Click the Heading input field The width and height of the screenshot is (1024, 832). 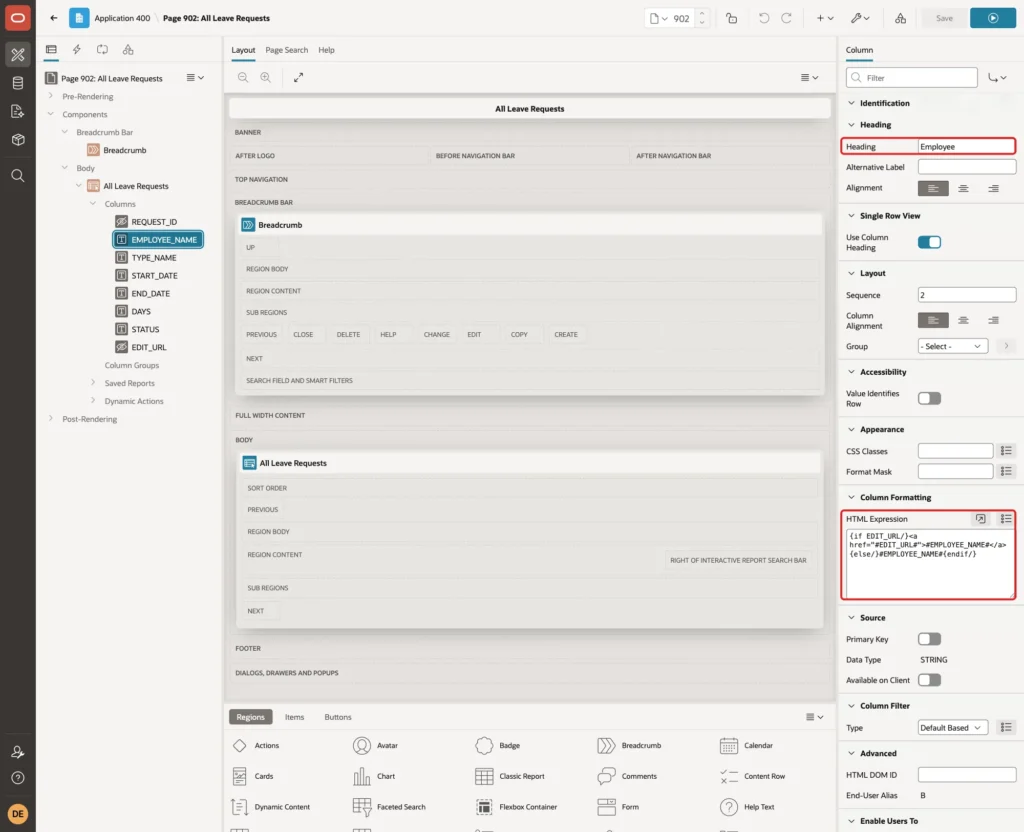pos(967,146)
